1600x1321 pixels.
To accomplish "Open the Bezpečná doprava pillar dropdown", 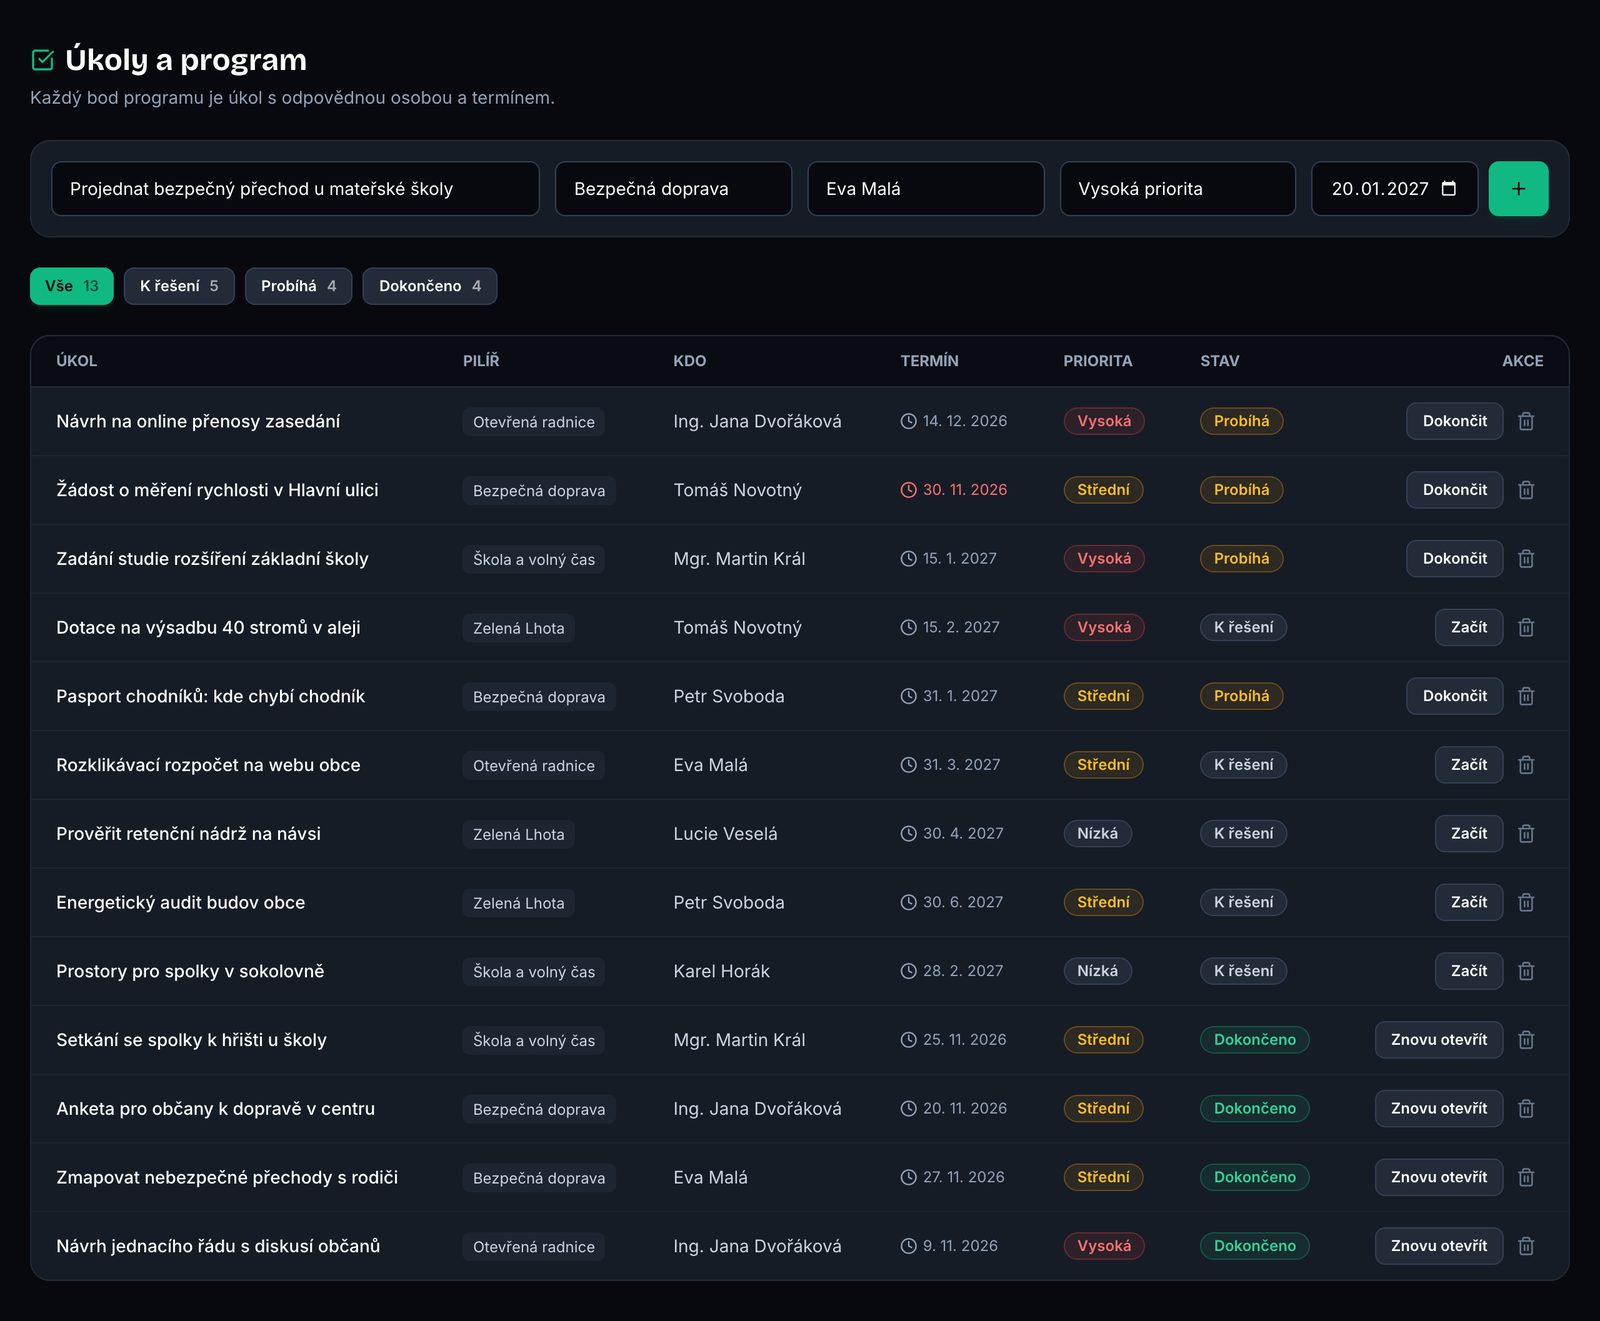I will click(x=673, y=189).
